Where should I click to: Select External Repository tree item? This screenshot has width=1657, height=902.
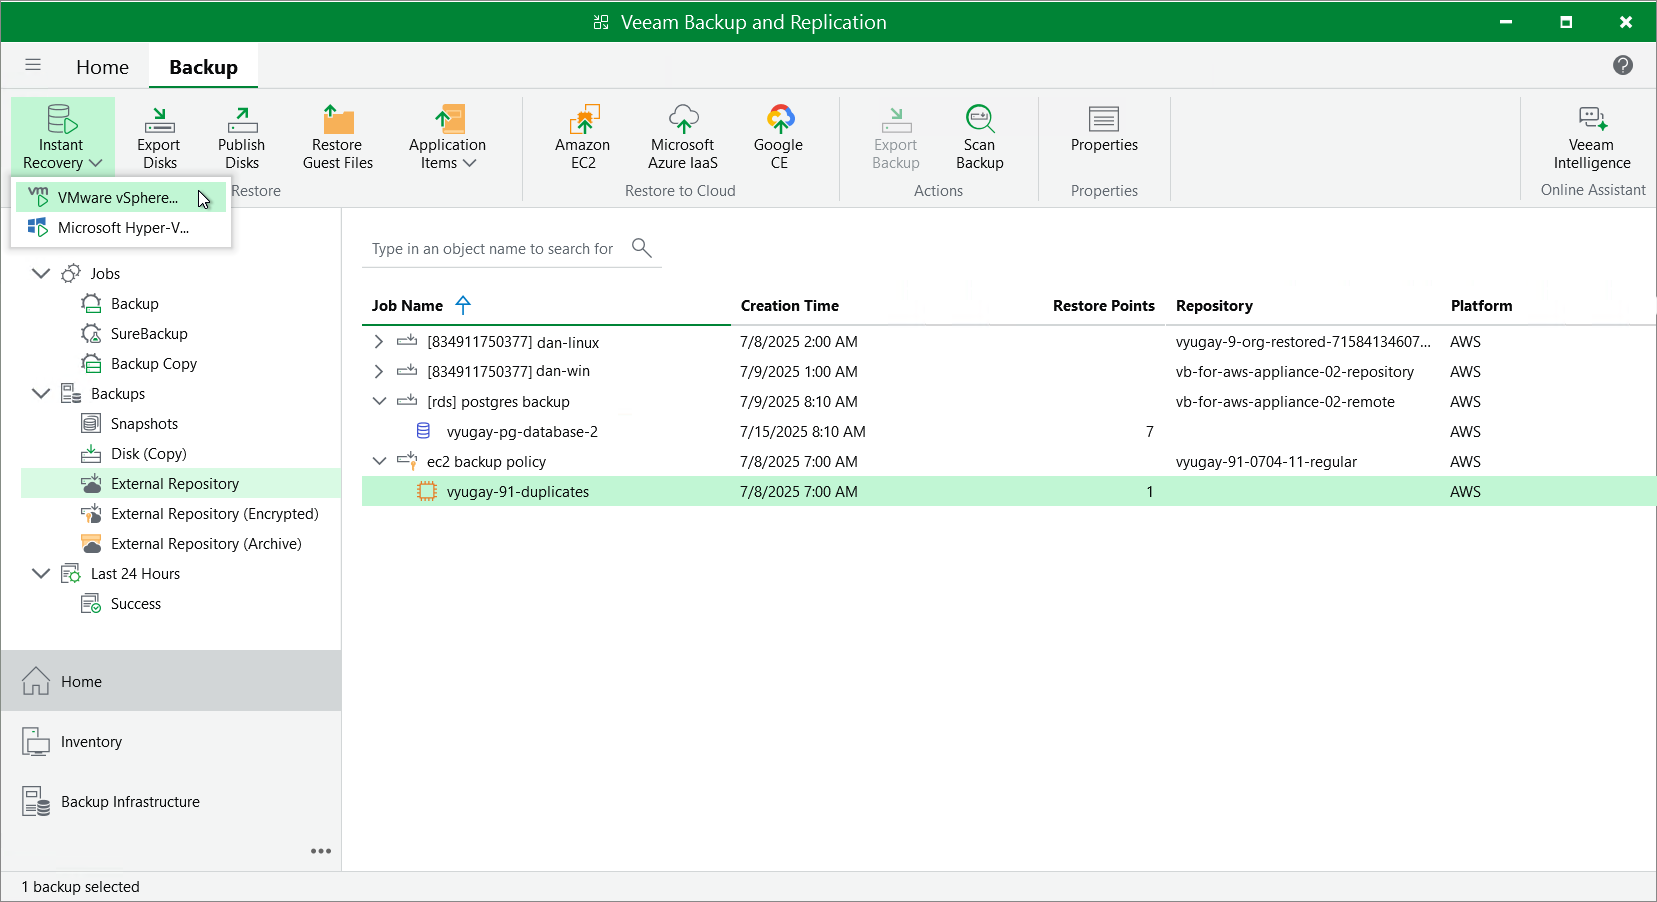tap(181, 483)
